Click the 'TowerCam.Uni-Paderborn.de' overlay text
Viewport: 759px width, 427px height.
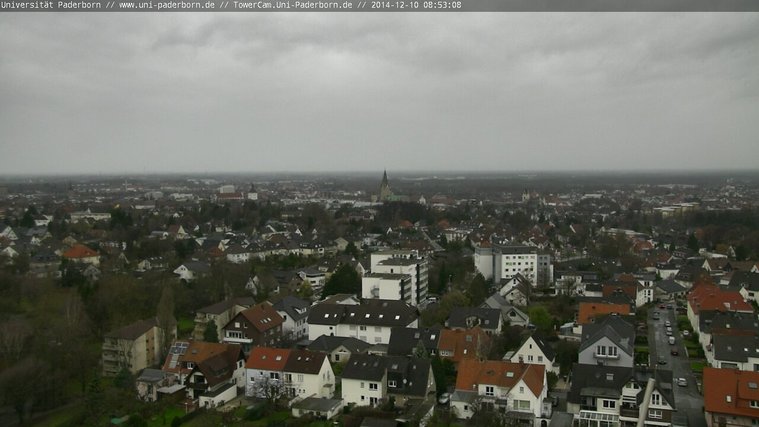coord(293,5)
